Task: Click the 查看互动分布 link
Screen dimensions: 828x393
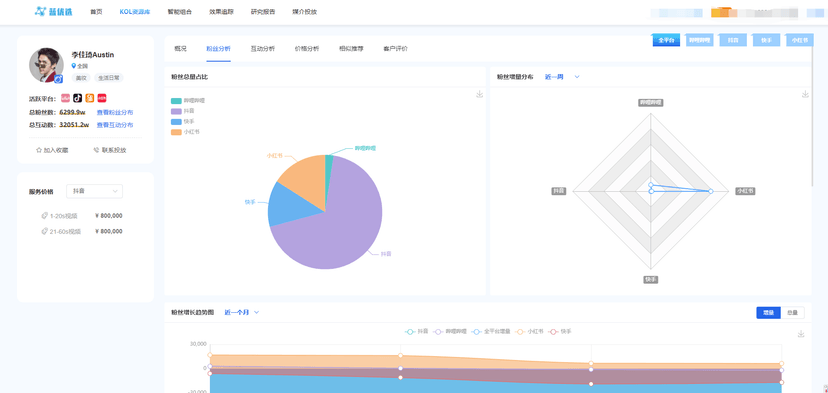Action: pos(115,125)
